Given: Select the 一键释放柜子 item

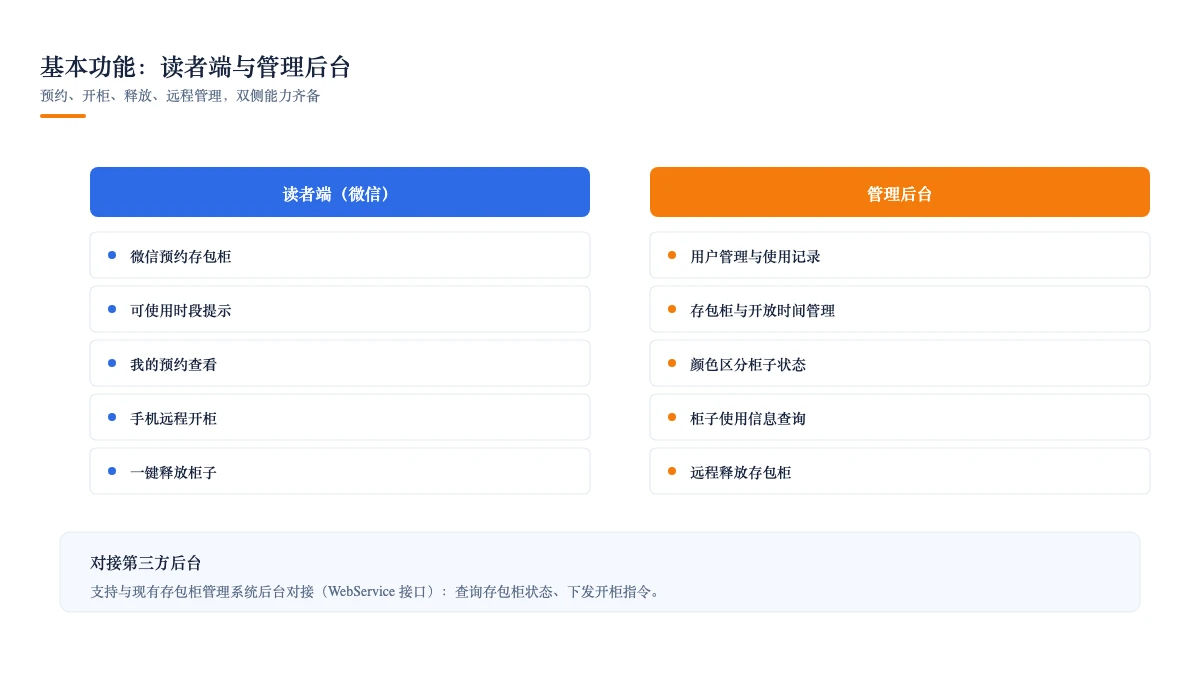Looking at the screenshot, I should click(x=340, y=471).
